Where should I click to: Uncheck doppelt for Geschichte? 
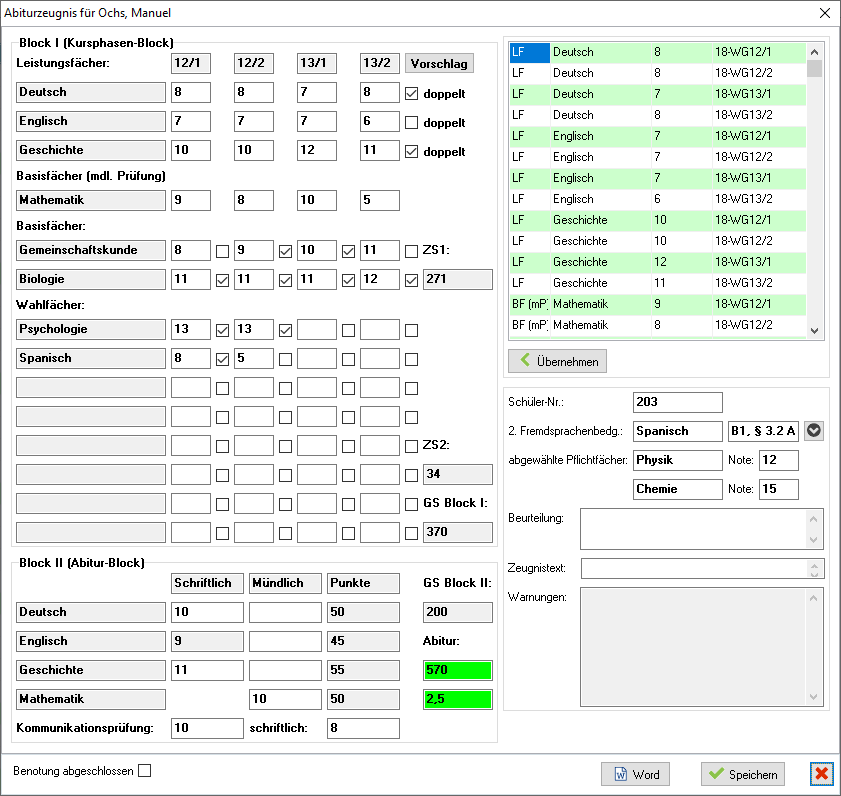pyautogui.click(x=411, y=152)
